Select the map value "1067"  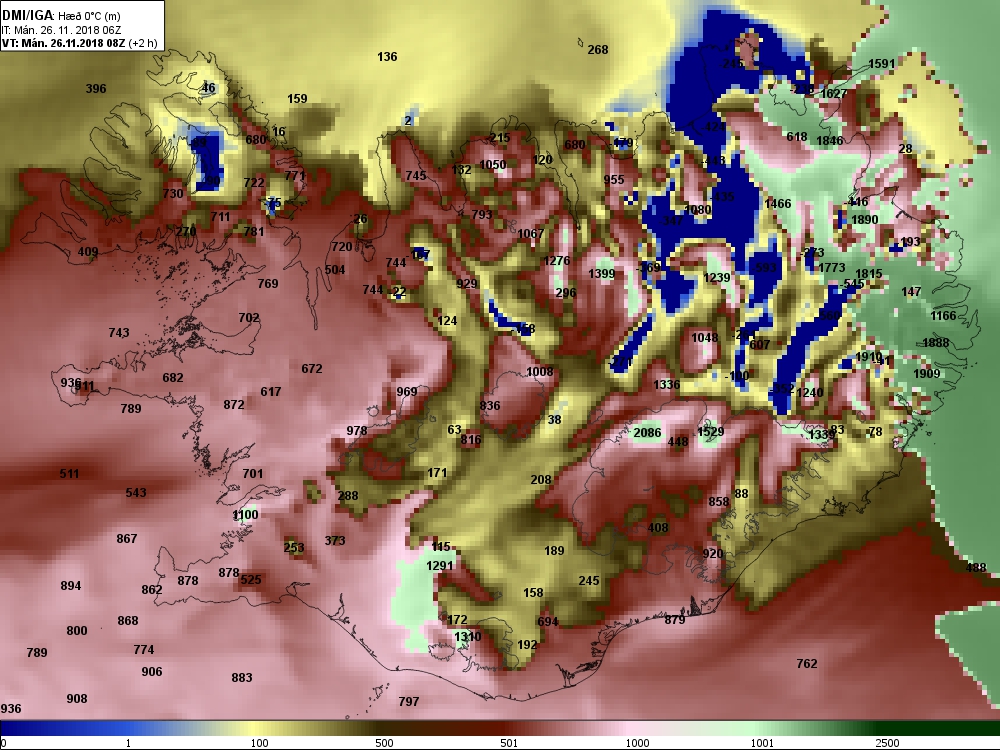(531, 233)
